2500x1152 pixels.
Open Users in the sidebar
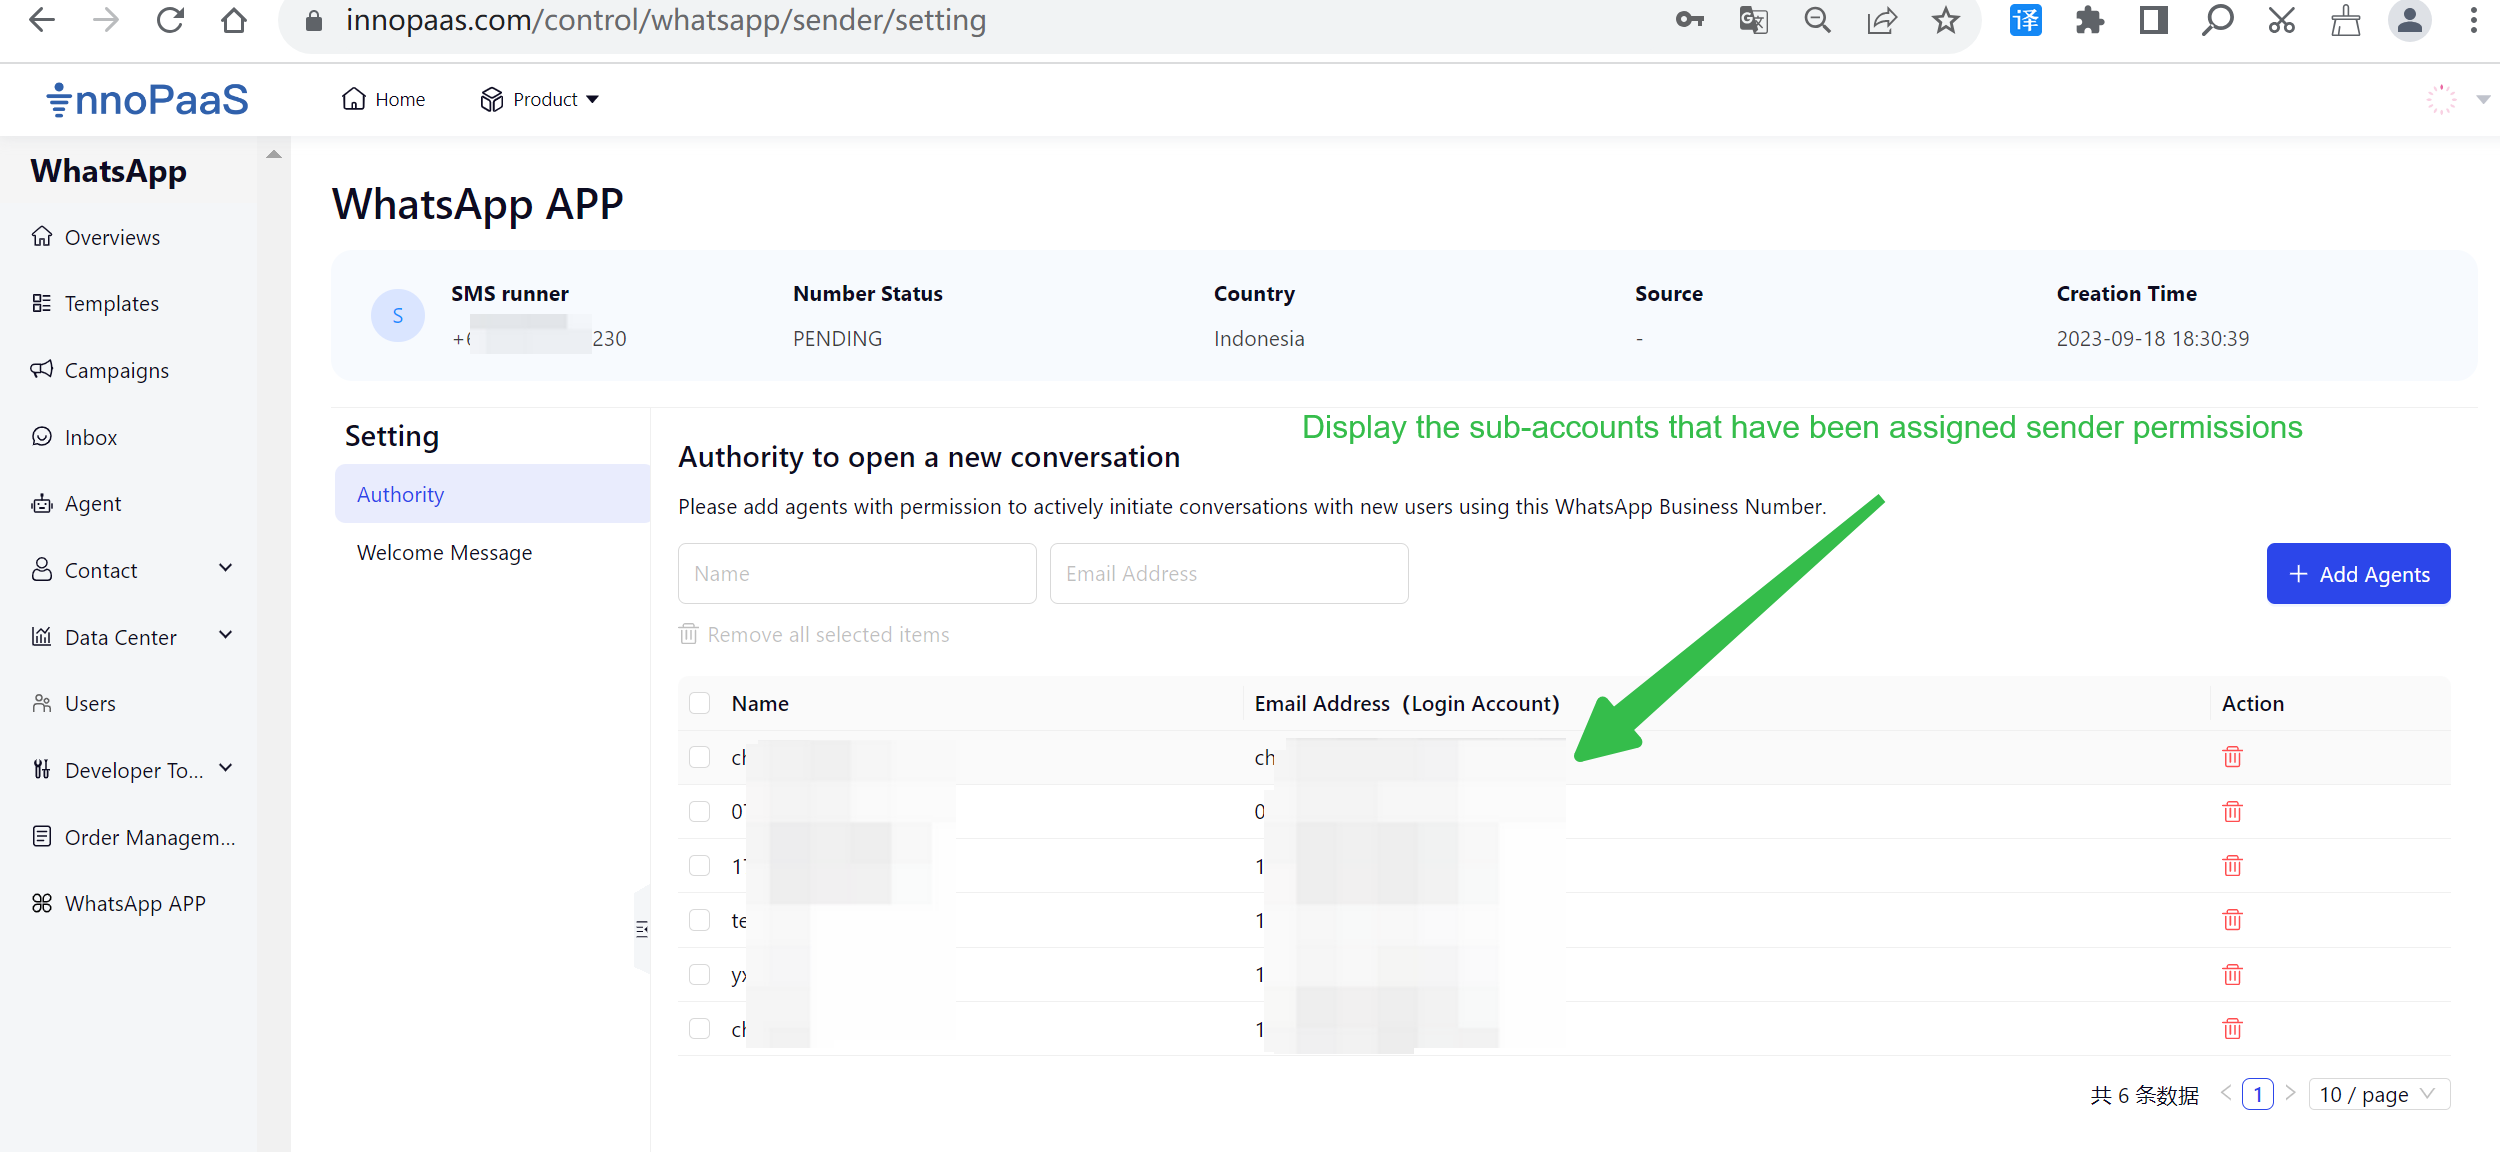(x=74, y=703)
